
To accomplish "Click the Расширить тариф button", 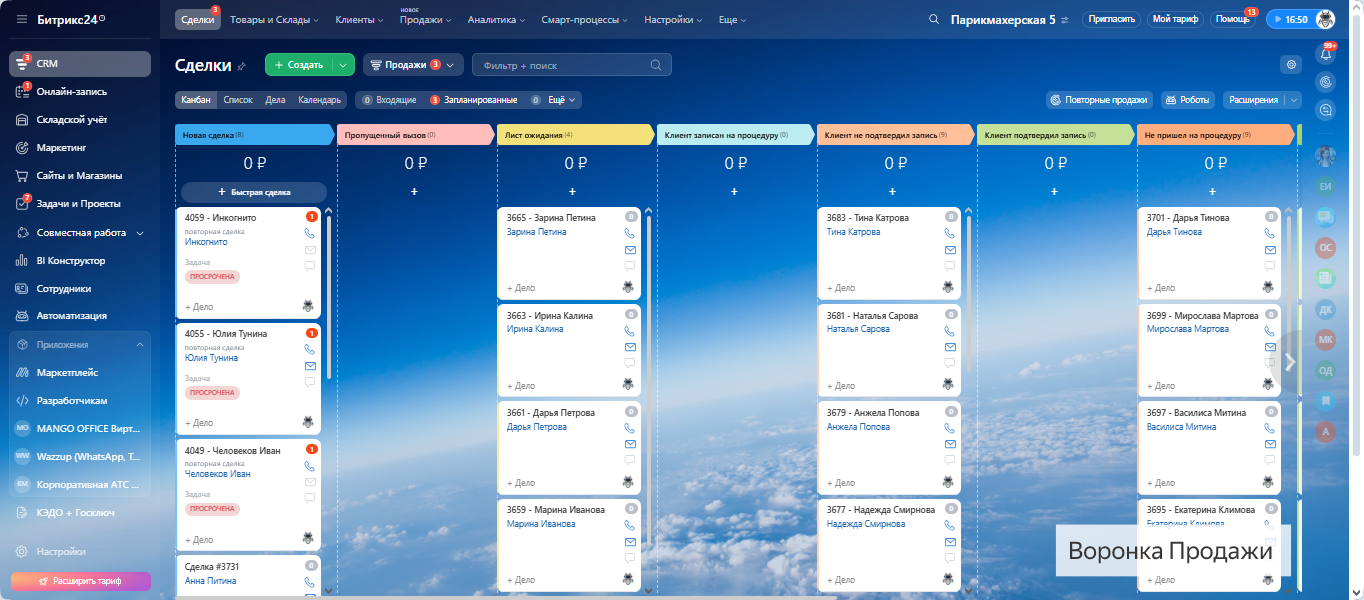I will [x=81, y=581].
